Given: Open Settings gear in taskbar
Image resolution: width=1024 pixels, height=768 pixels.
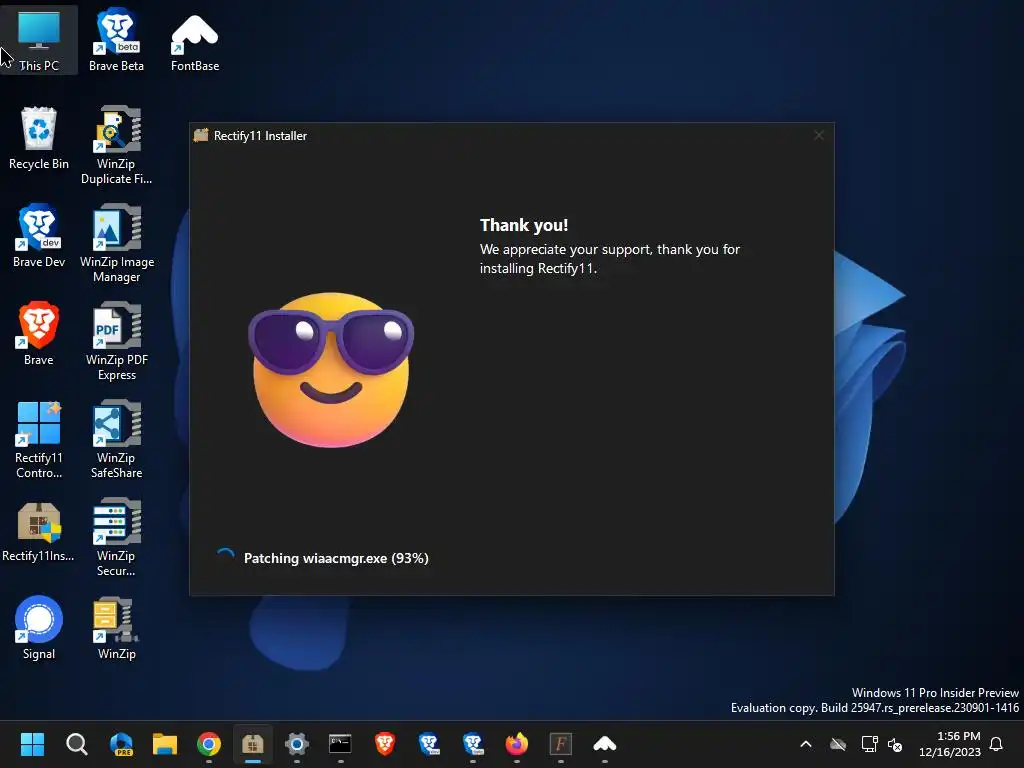Looking at the screenshot, I should pyautogui.click(x=296, y=744).
